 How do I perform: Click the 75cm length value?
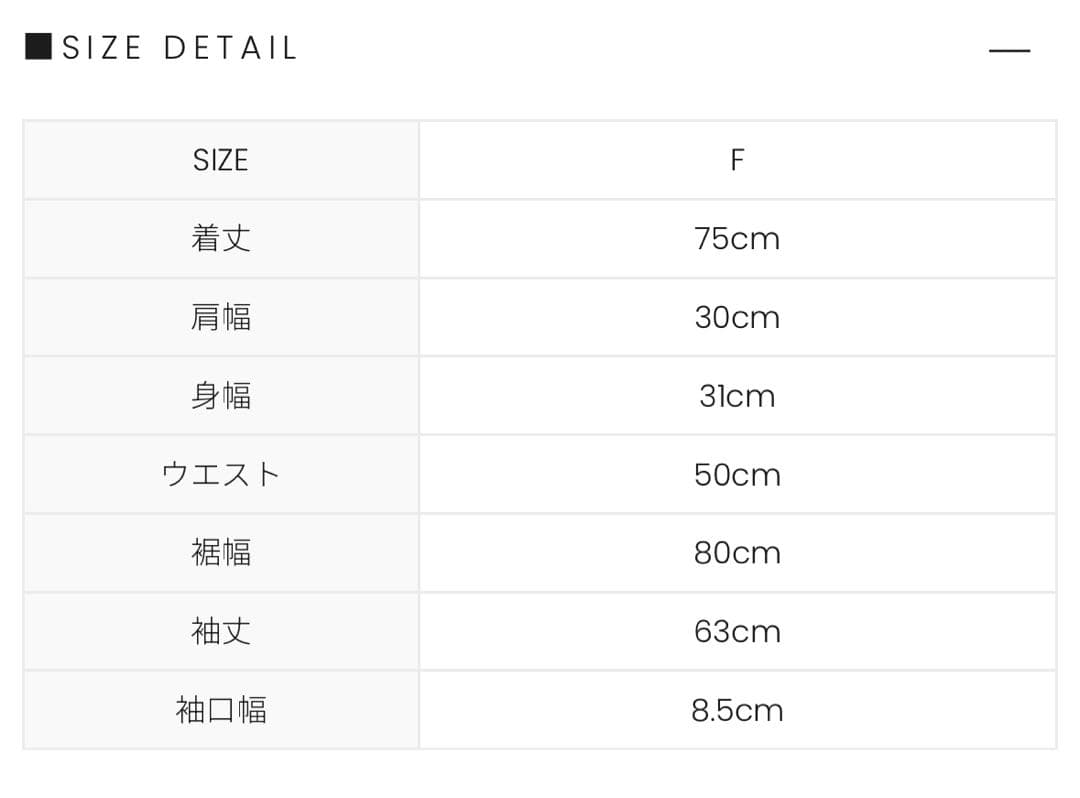(737, 239)
